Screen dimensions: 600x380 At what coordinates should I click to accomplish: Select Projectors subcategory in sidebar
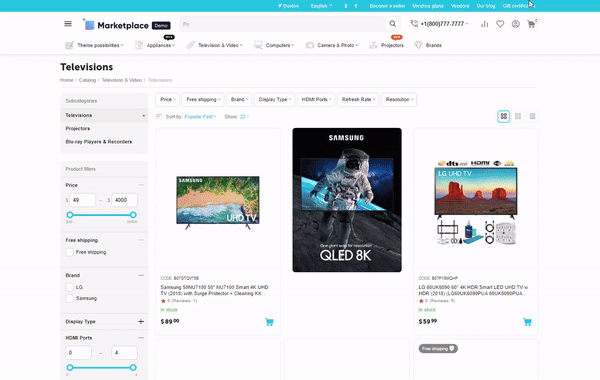pyautogui.click(x=78, y=129)
